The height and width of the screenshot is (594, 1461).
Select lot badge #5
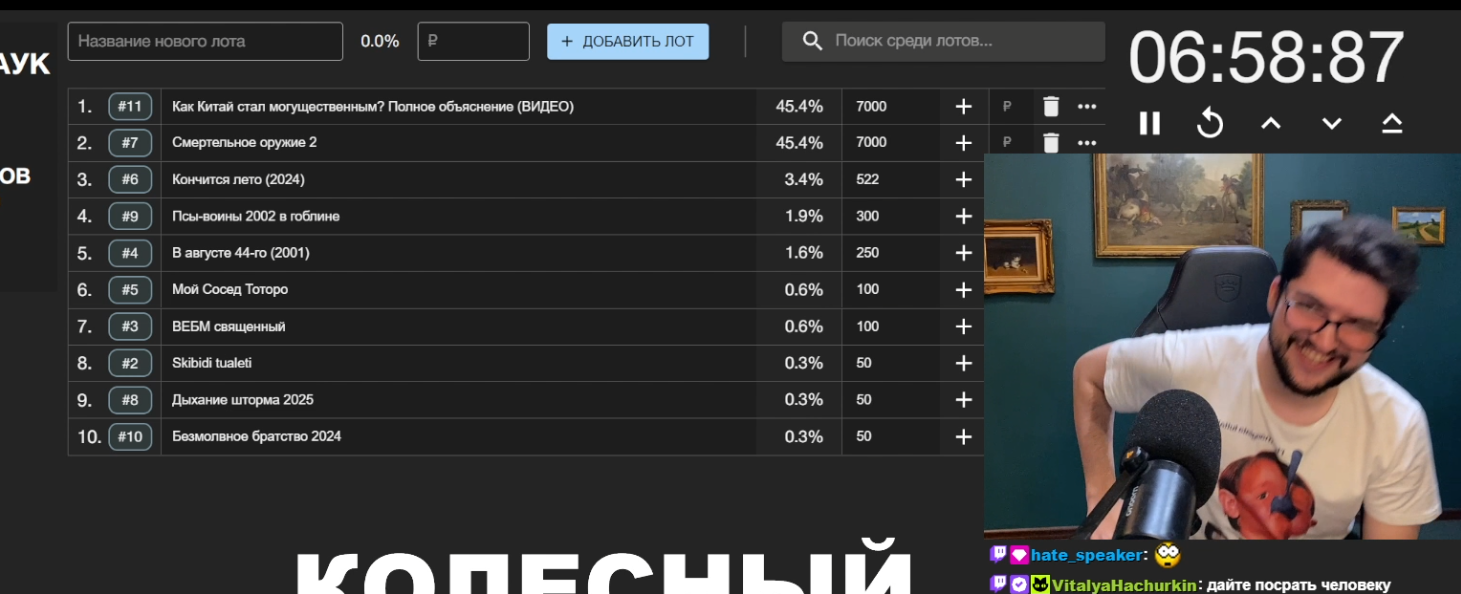130,290
